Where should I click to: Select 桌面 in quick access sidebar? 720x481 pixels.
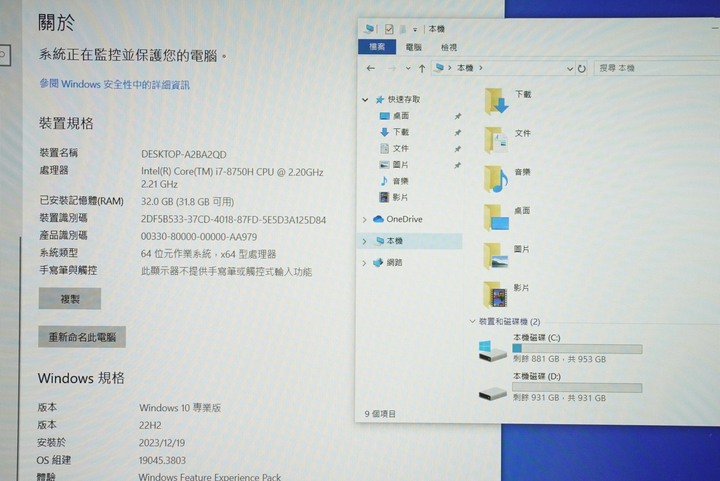pyautogui.click(x=400, y=116)
